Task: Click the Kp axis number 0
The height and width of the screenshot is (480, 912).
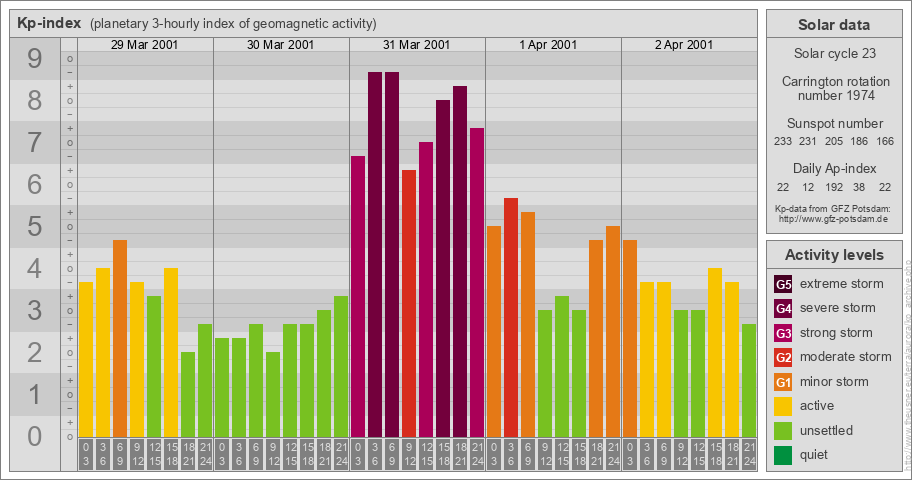Action: 34,437
